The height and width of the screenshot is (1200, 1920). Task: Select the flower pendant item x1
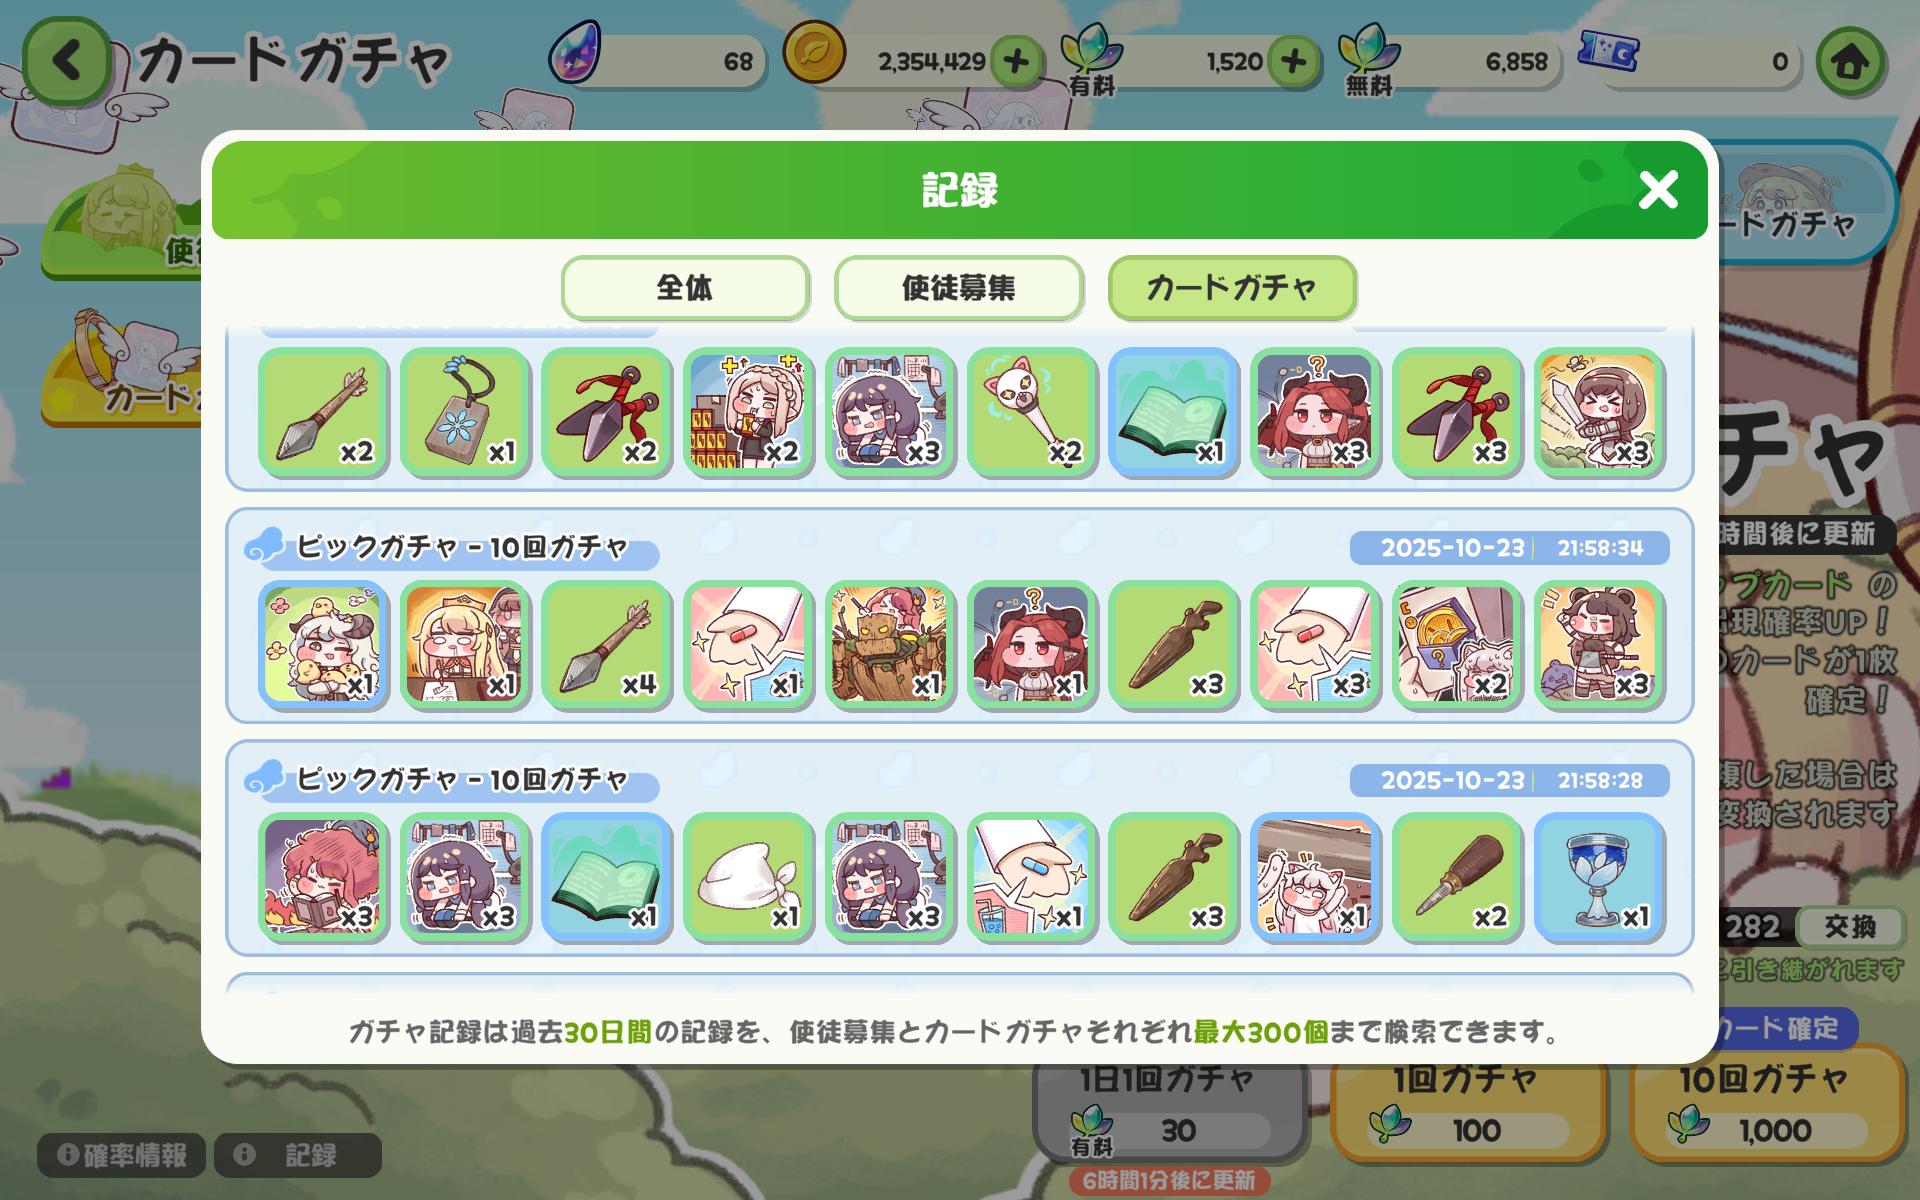464,412
